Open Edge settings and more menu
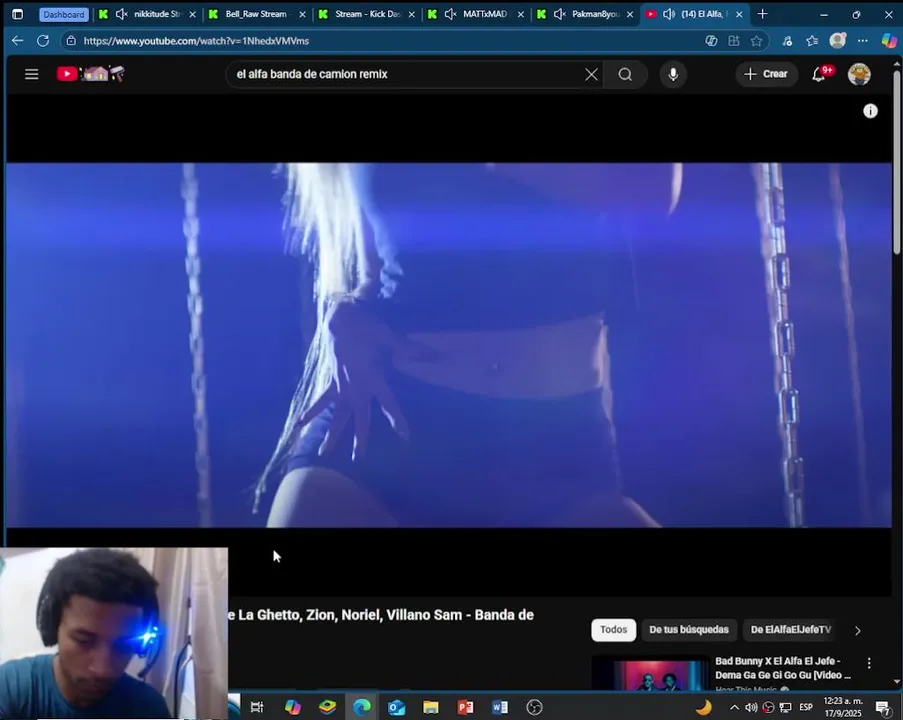This screenshot has width=903, height=720. 862,41
